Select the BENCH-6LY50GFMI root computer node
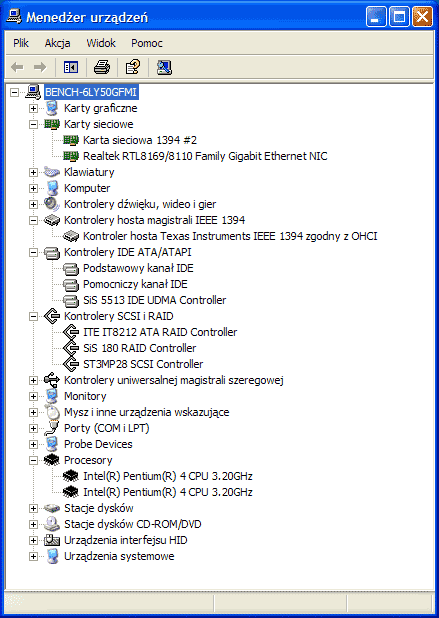This screenshot has width=439, height=618. click(x=91, y=92)
